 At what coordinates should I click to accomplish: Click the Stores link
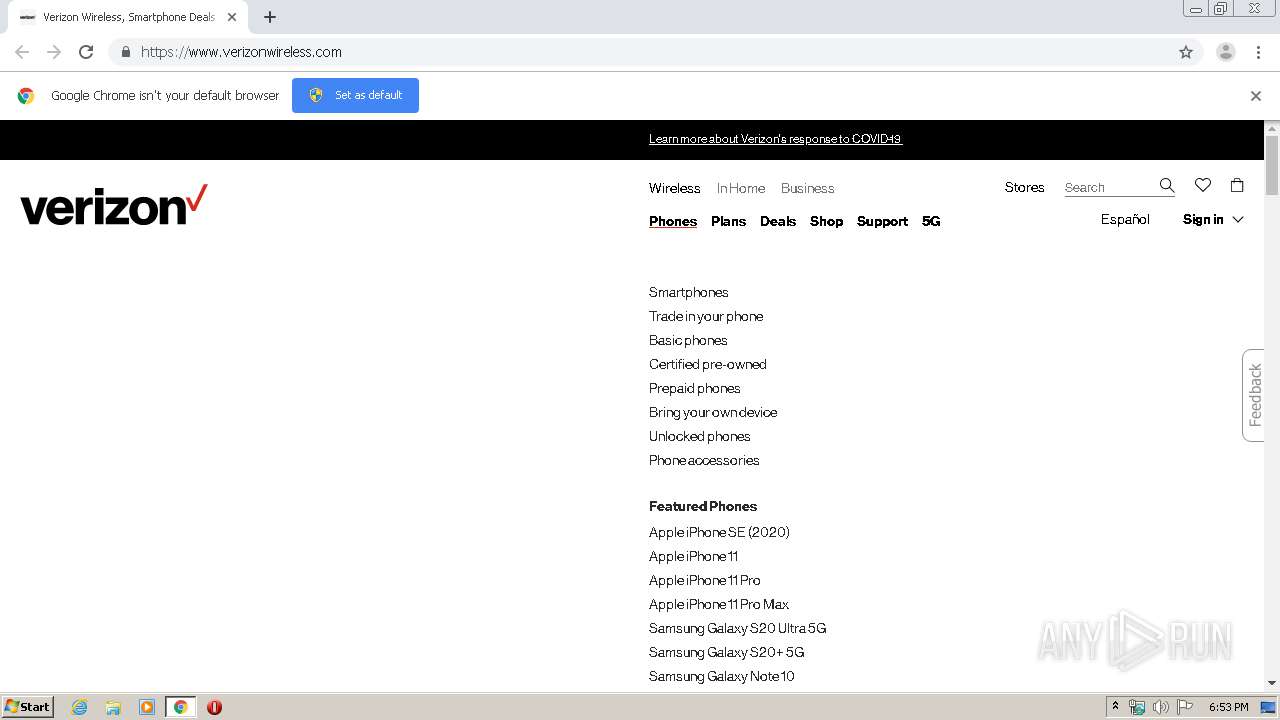pyautogui.click(x=1024, y=187)
